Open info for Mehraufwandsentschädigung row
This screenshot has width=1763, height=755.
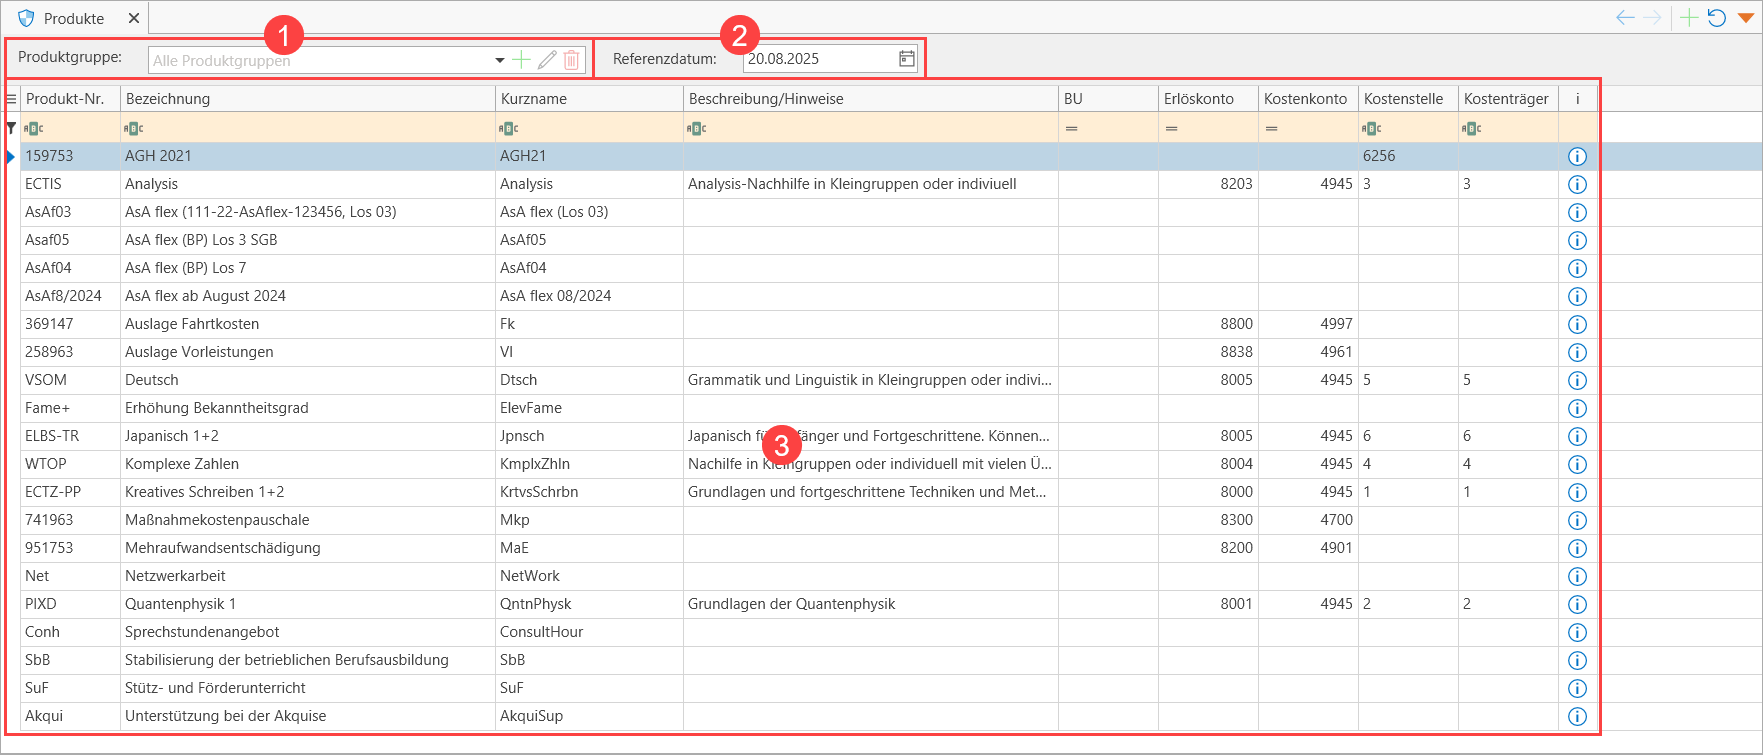pos(1578,548)
